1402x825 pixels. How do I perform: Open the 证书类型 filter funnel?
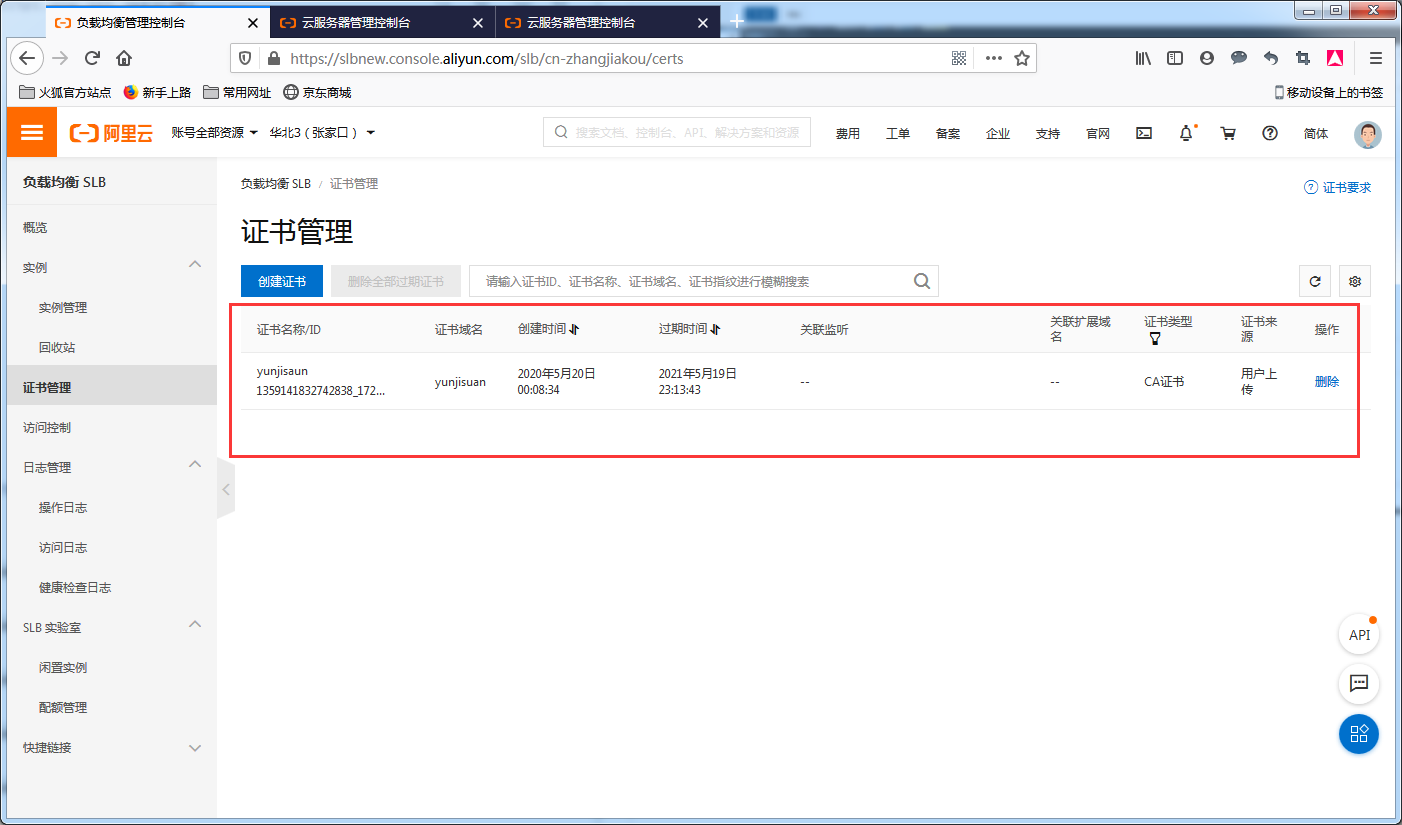click(x=1155, y=339)
